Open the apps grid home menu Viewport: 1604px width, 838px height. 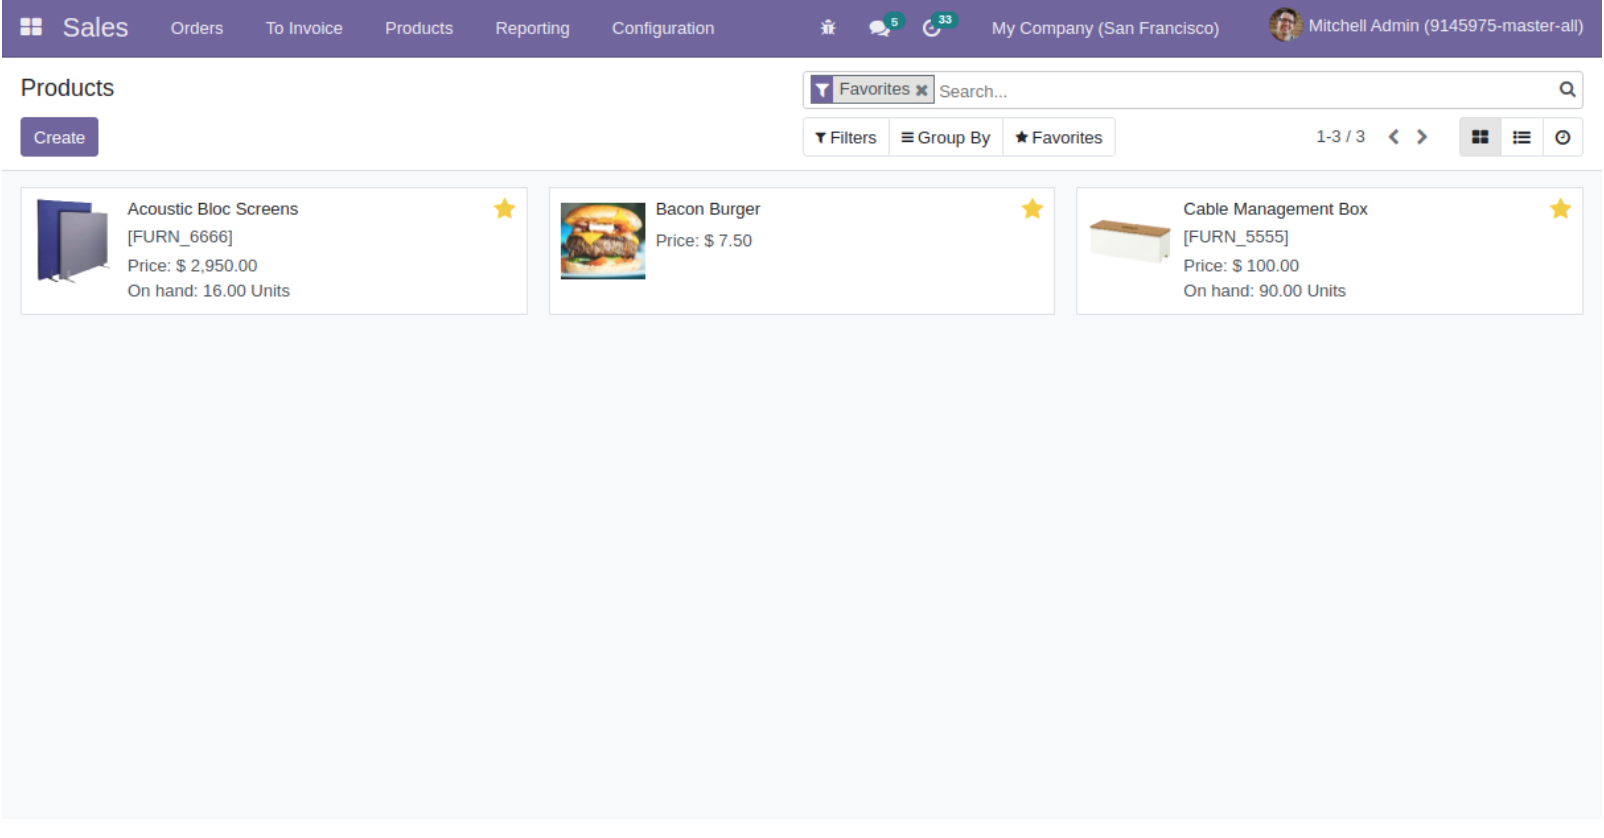(x=31, y=27)
